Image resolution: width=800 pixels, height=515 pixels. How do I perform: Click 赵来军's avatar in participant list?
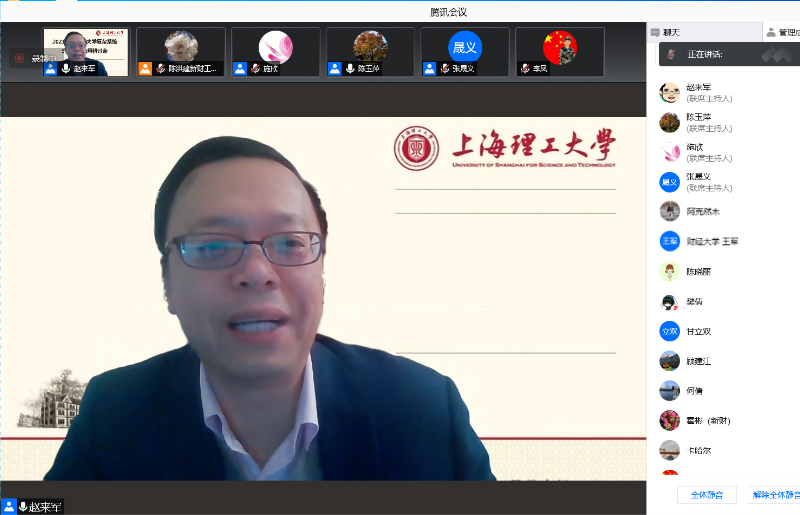(x=669, y=93)
